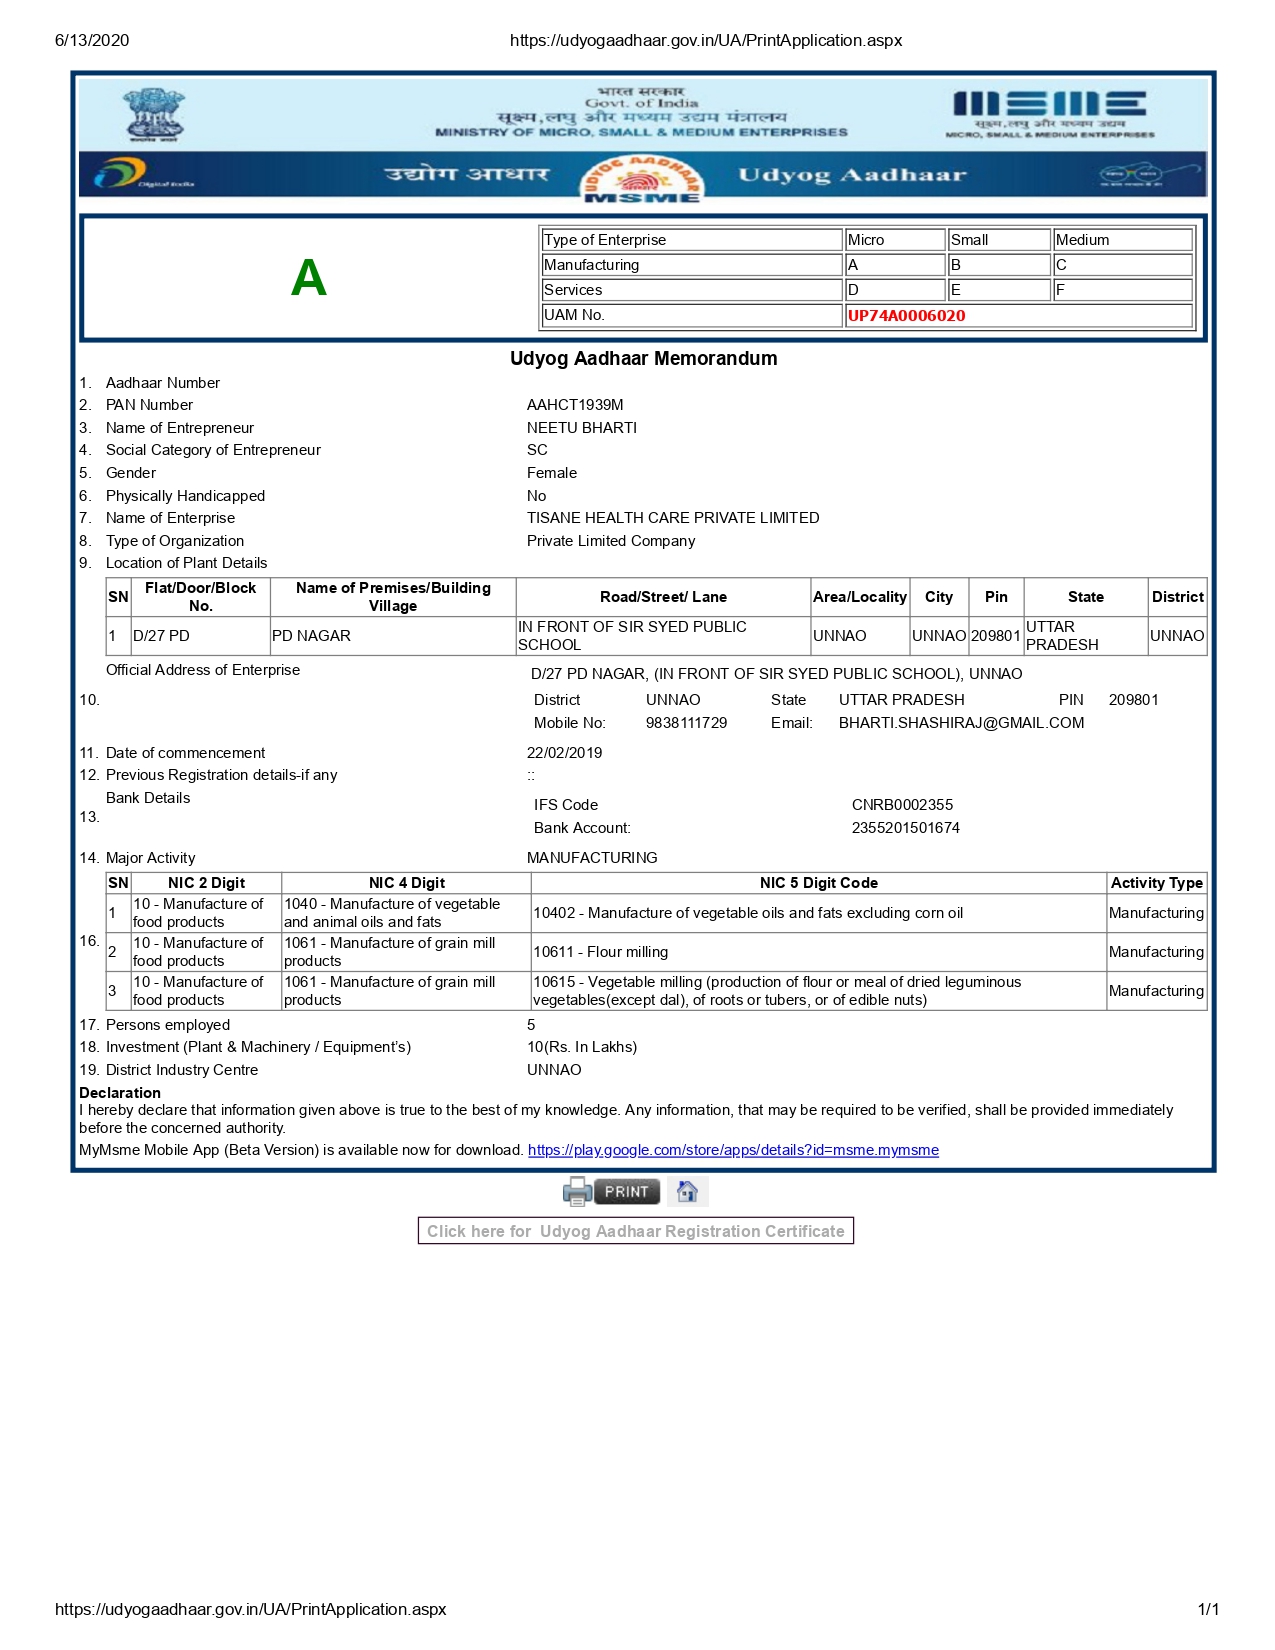Click TISANE HEALTH CARE PRIVATE LIMITED
Screen dimensions: 1275x1650
[x=673, y=518]
